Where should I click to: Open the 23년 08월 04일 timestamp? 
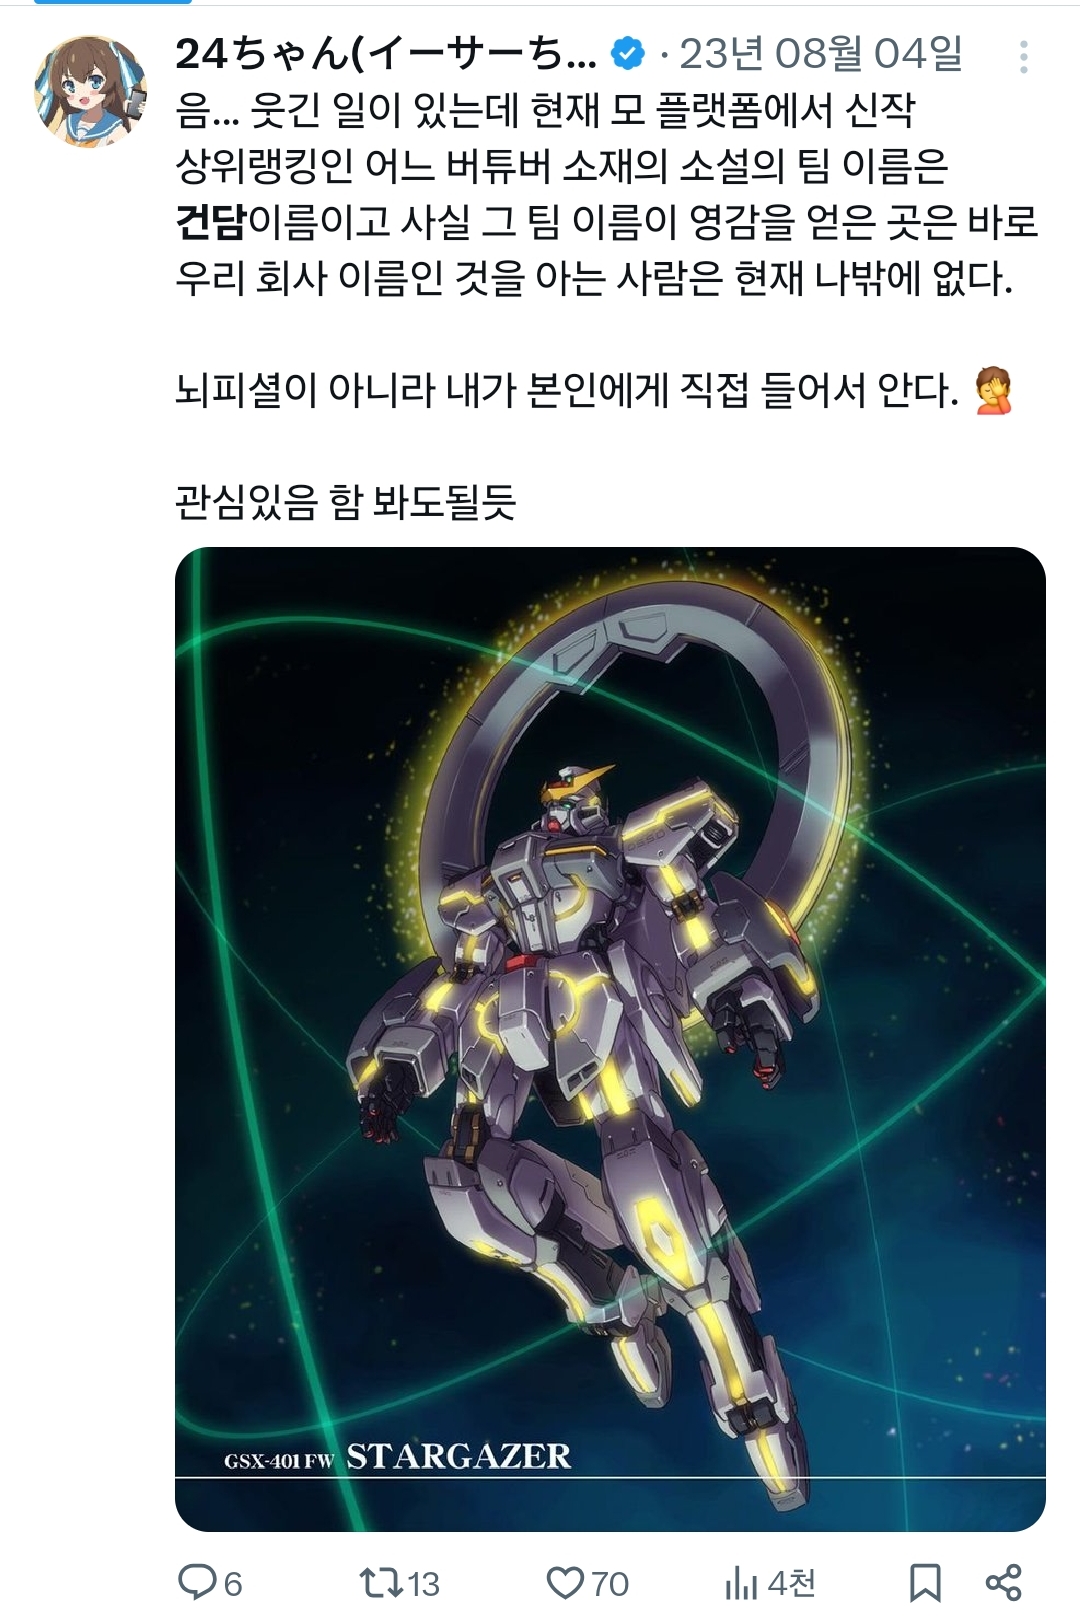[x=821, y=54]
